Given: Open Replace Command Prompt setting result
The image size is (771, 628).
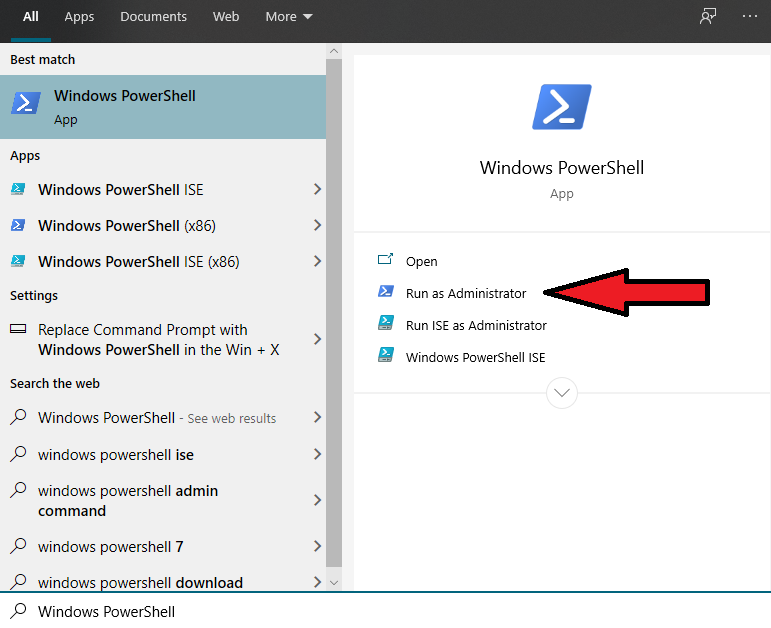Looking at the screenshot, I should tap(163, 339).
